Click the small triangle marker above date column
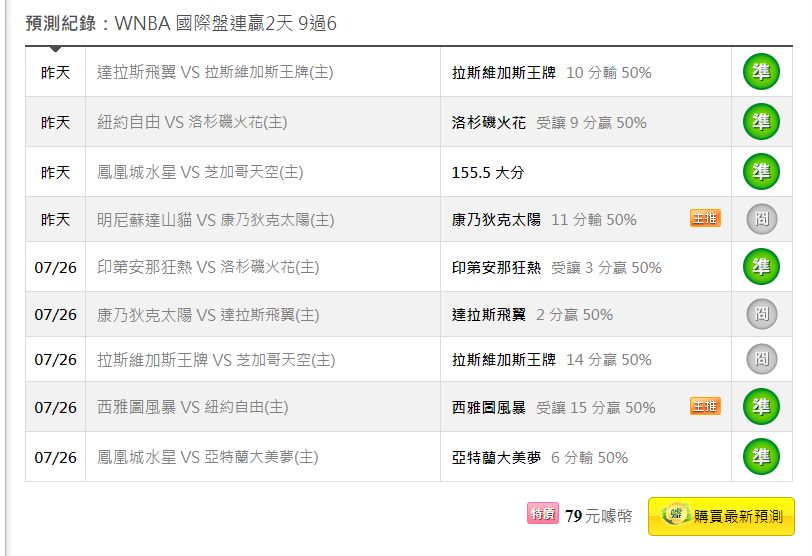Screen dimensions: 812x556 pos(55,49)
